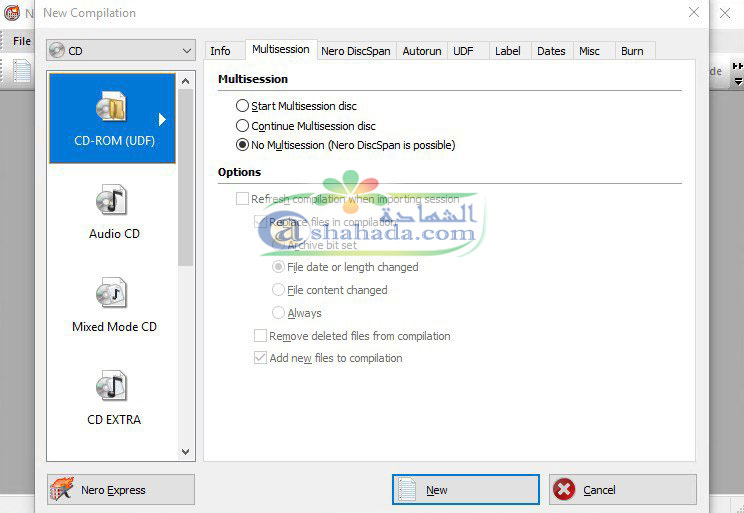744x513 pixels.
Task: Select the CD-ROM (UDF) disc icon
Action: pyautogui.click(x=111, y=108)
